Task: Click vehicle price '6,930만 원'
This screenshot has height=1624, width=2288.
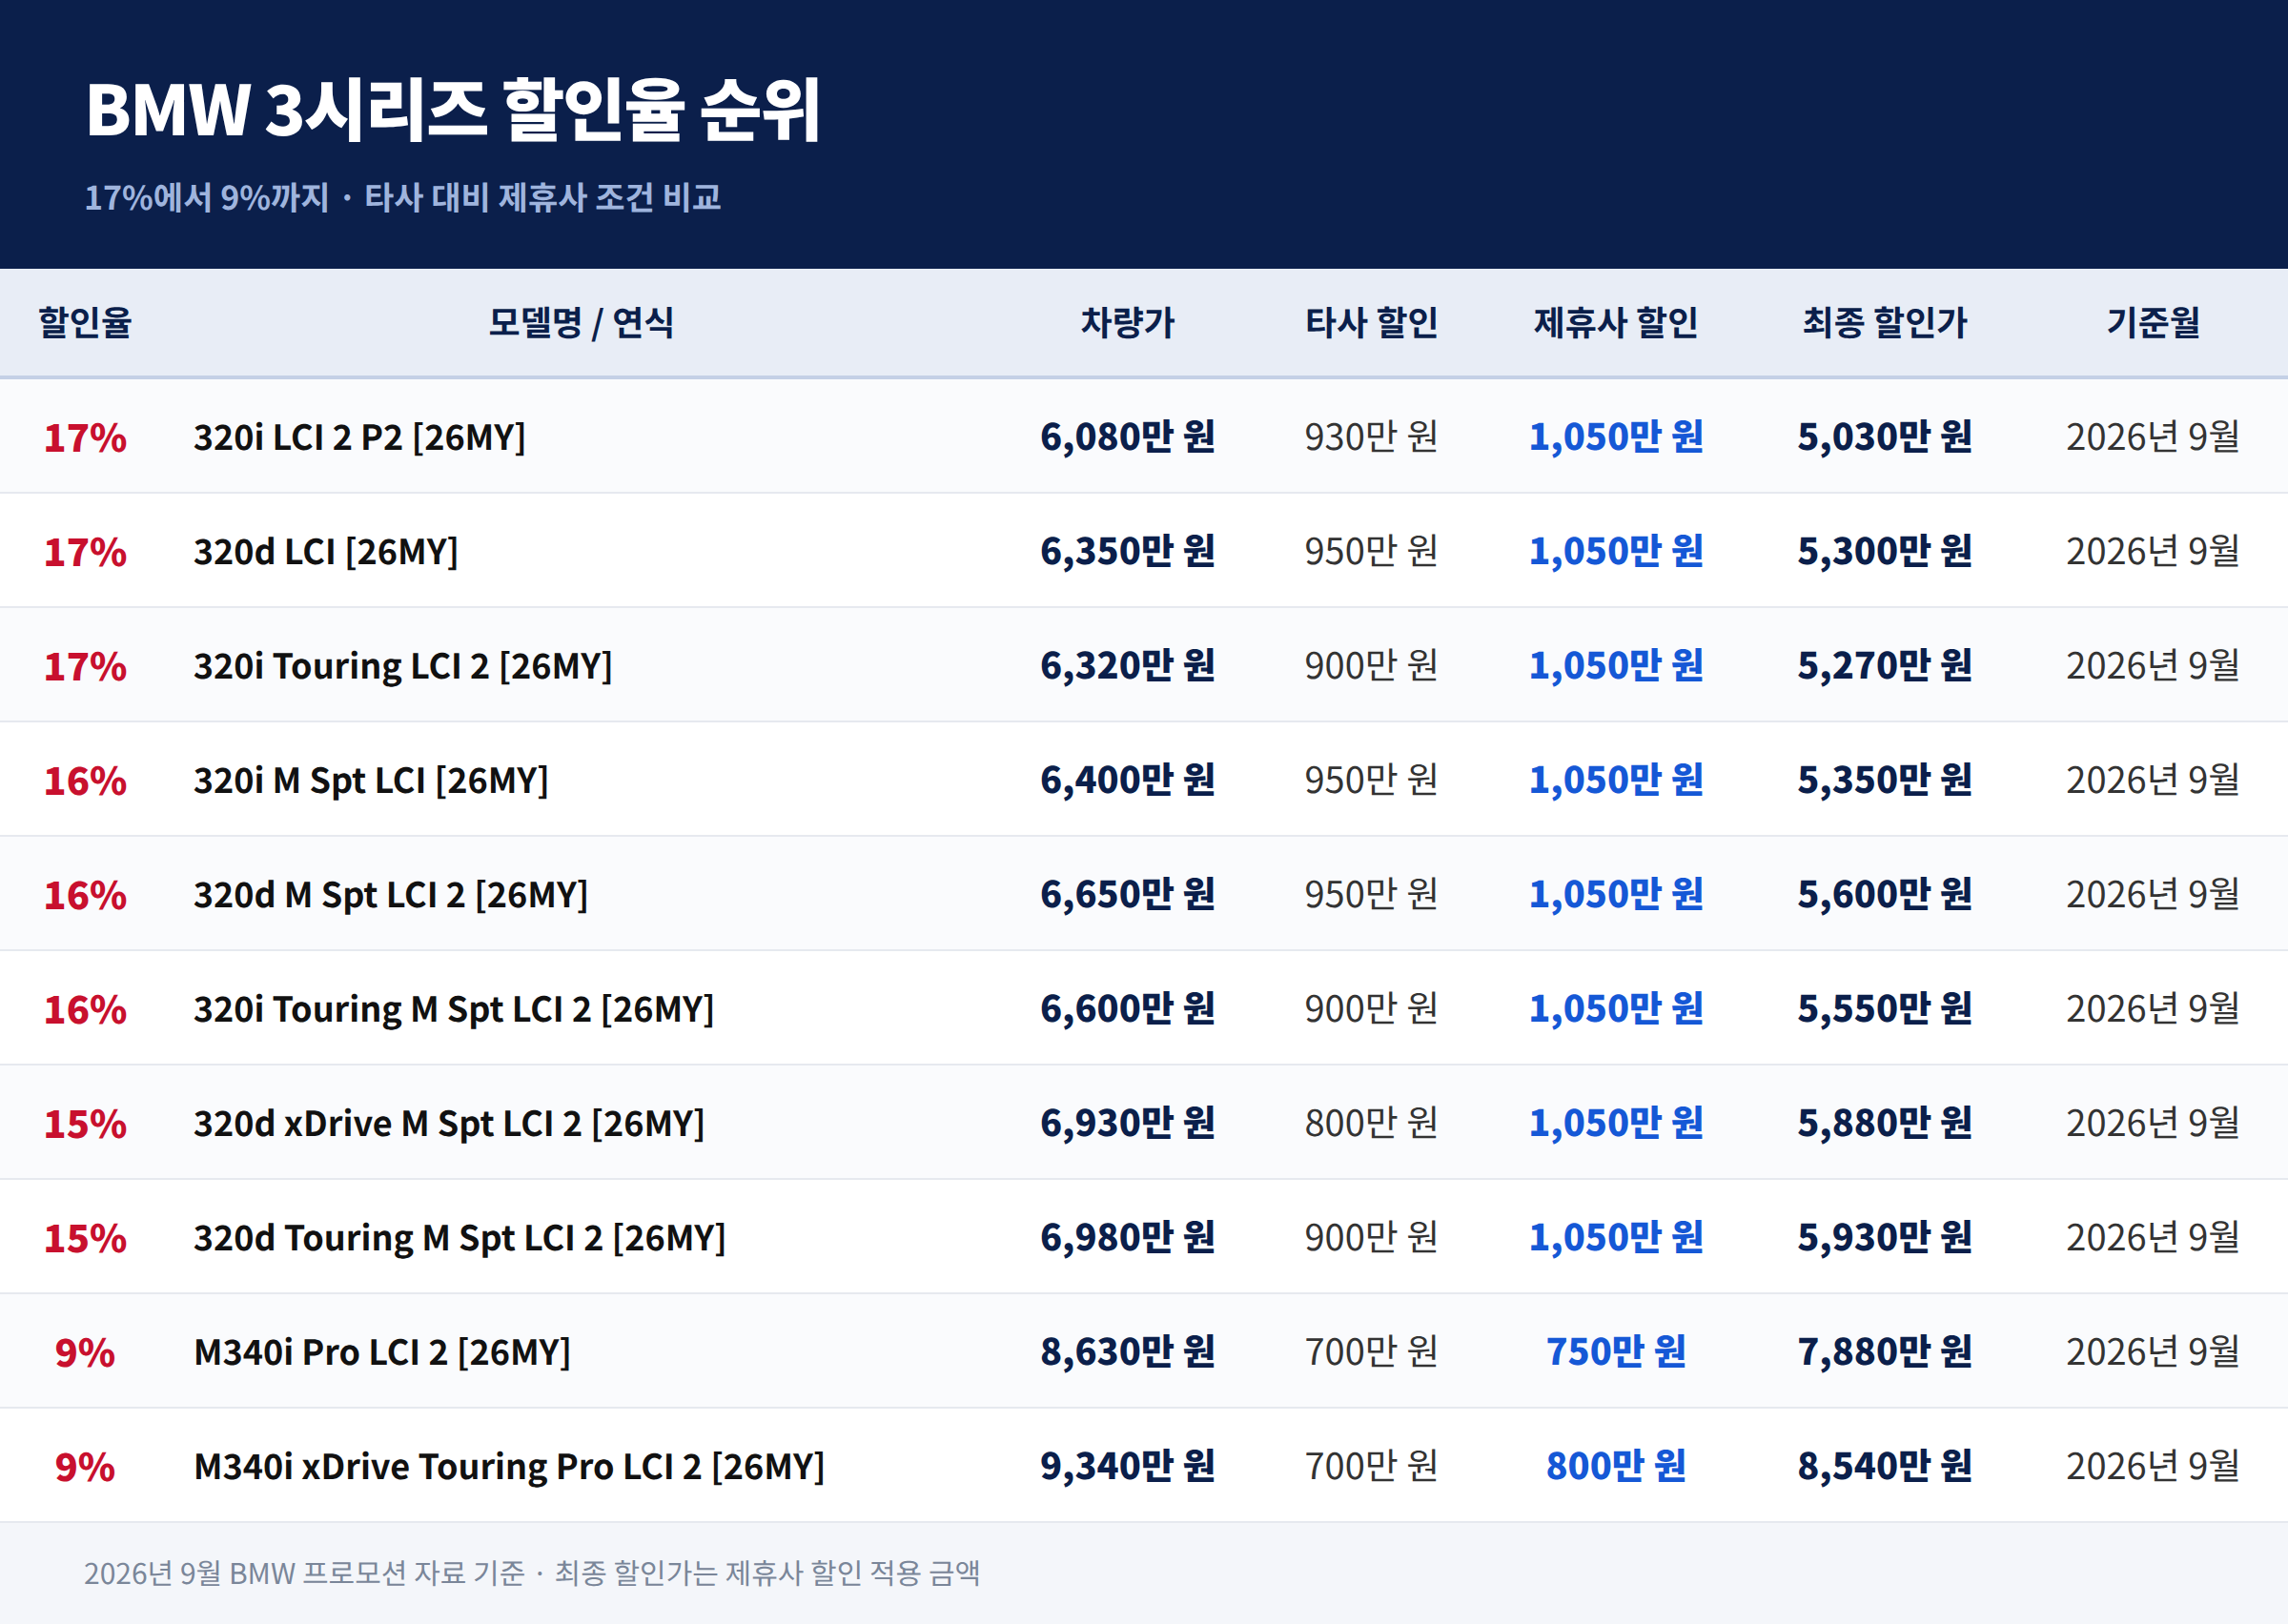Action: (1127, 1123)
